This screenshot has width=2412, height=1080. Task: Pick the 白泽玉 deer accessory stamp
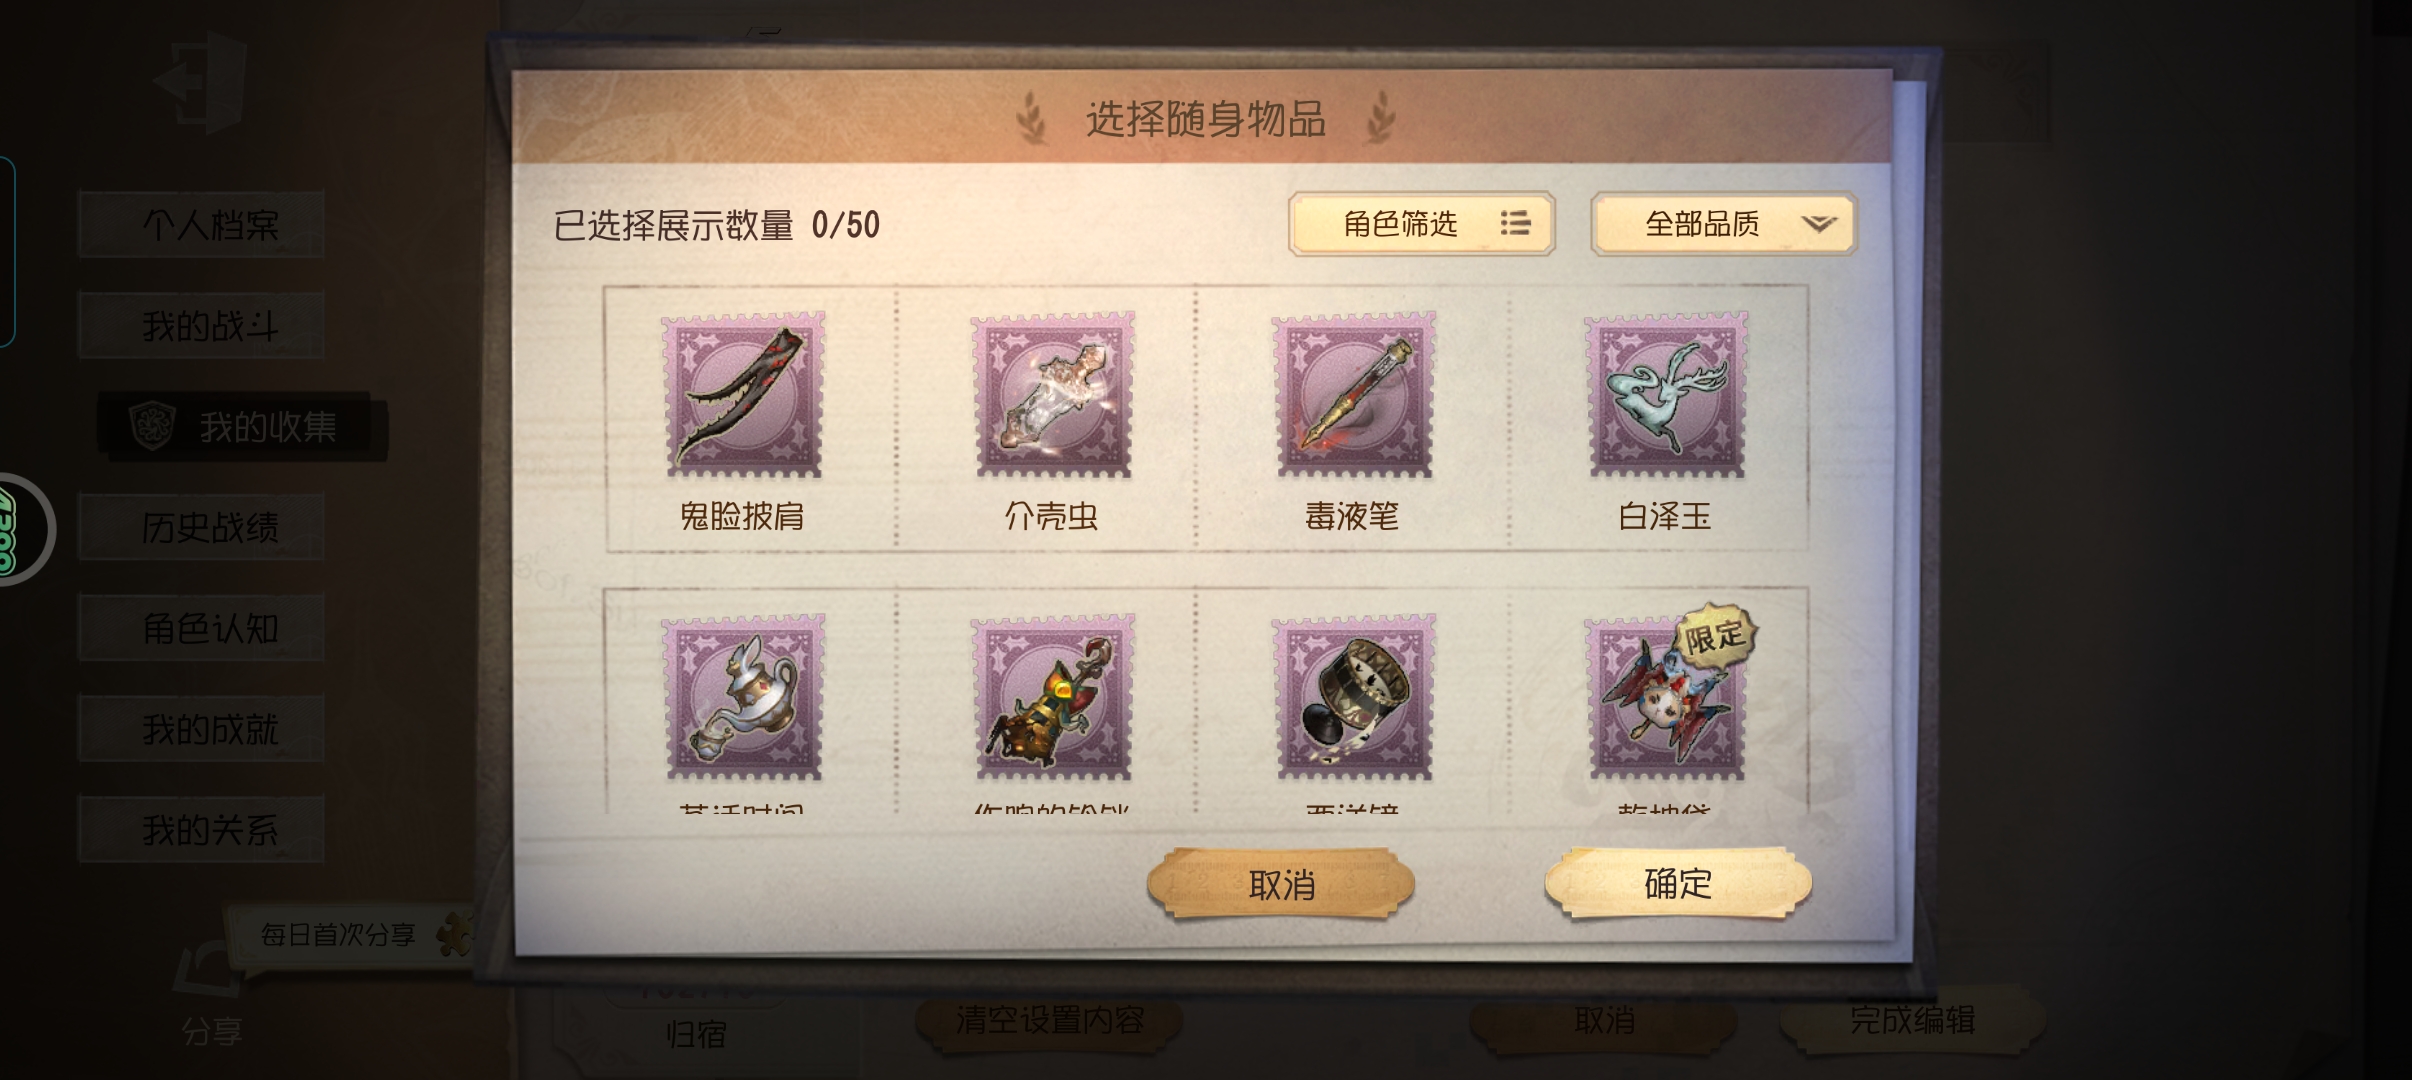coord(1666,394)
